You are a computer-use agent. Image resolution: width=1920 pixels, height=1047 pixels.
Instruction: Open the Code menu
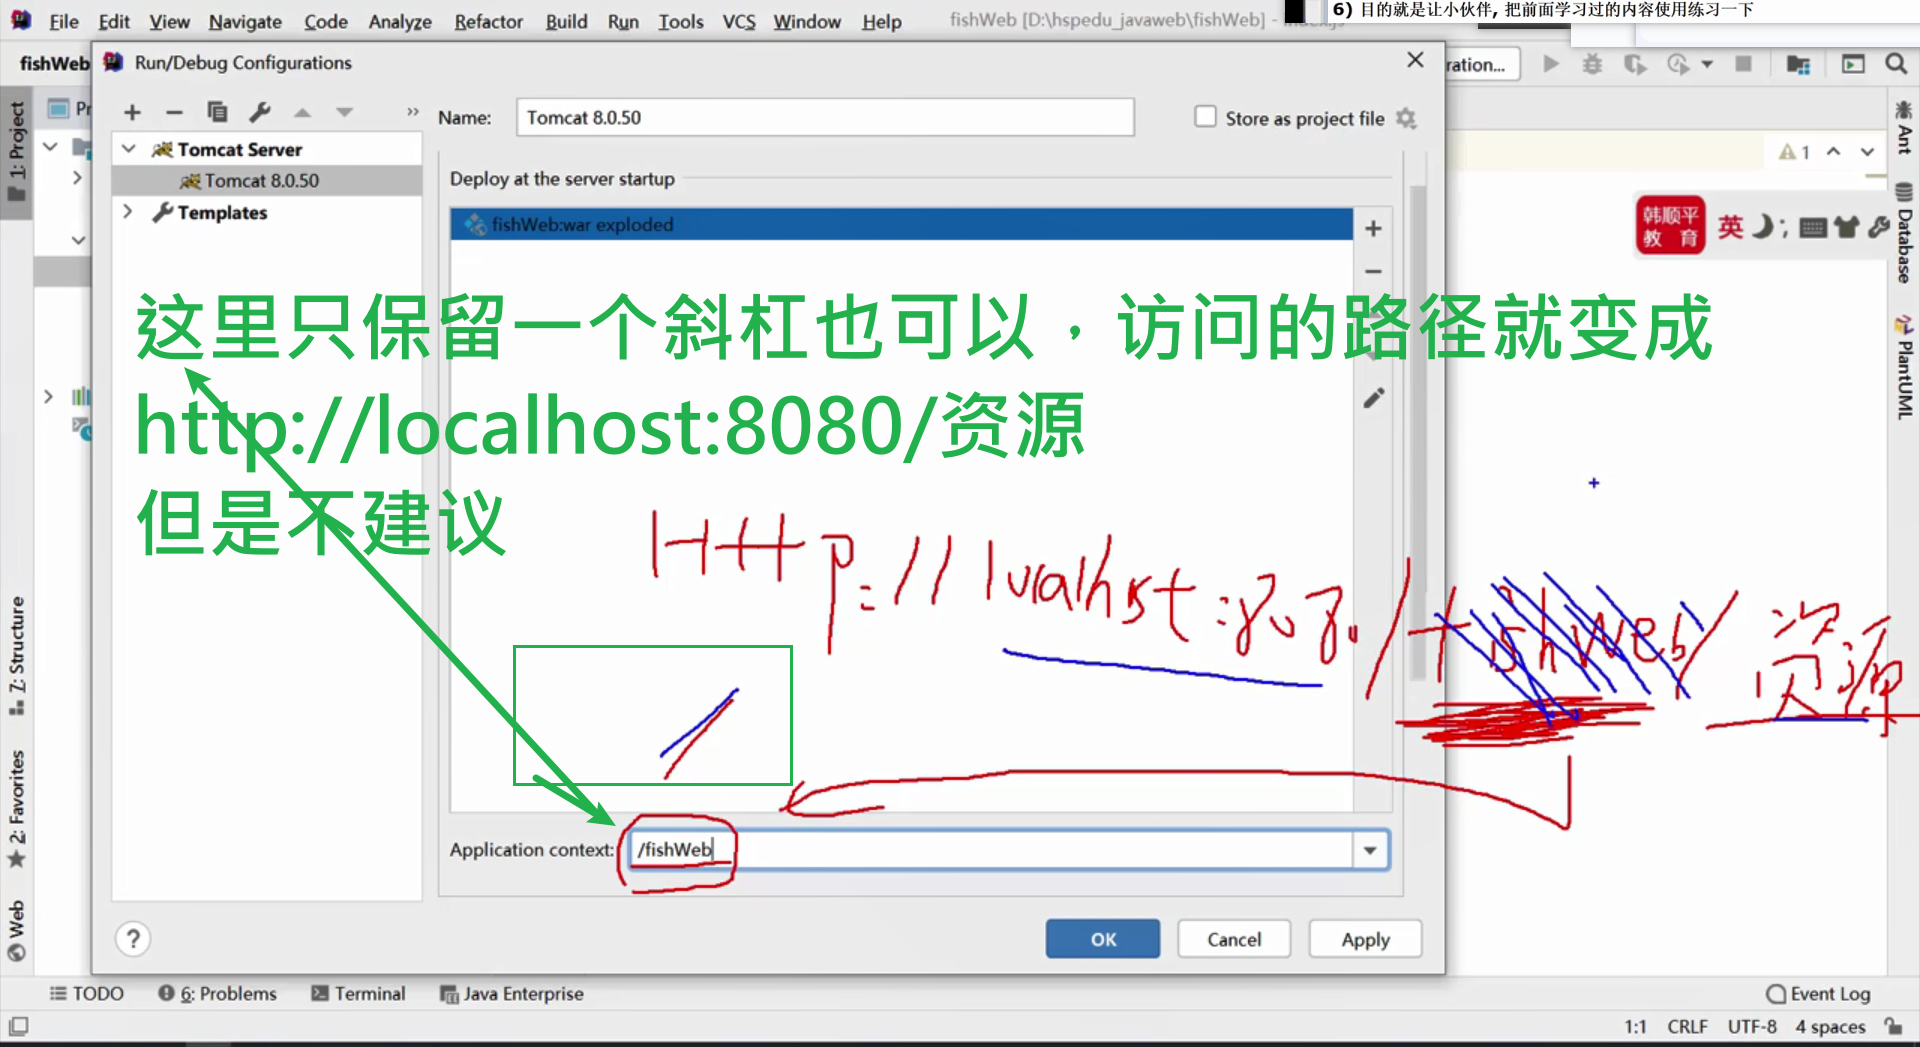326,21
